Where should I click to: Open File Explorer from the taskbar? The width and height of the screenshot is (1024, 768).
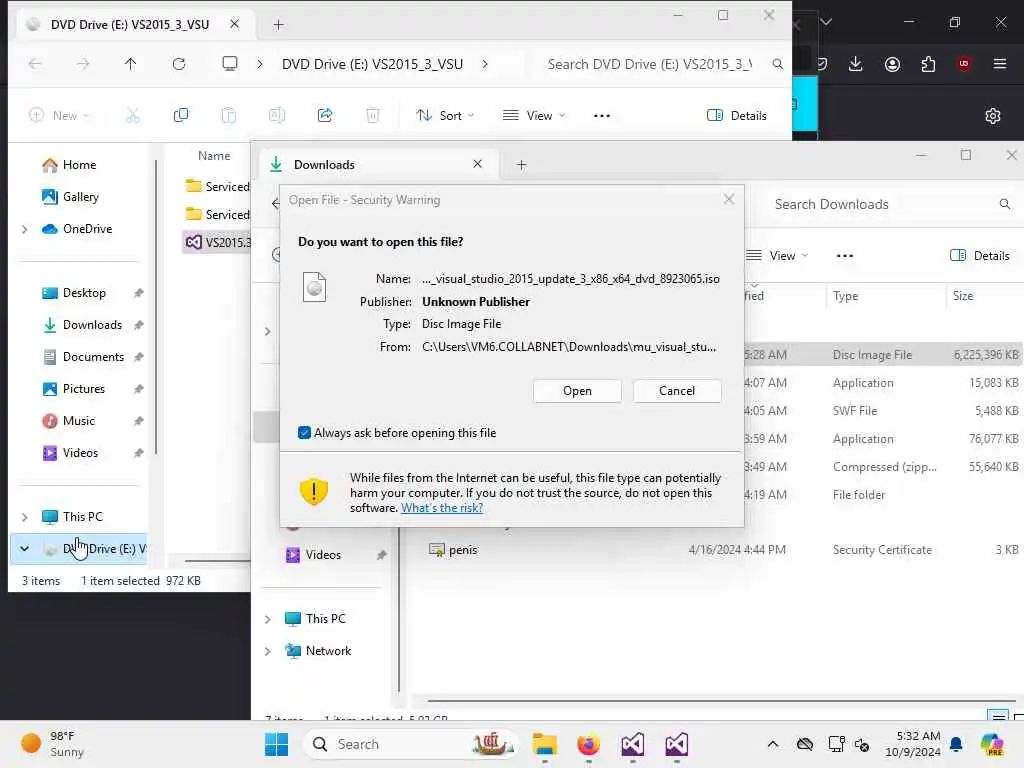tap(544, 744)
